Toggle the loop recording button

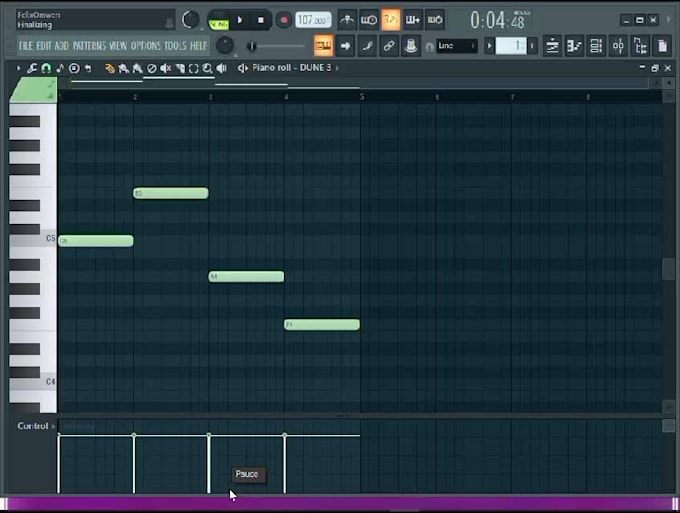click(x=435, y=20)
